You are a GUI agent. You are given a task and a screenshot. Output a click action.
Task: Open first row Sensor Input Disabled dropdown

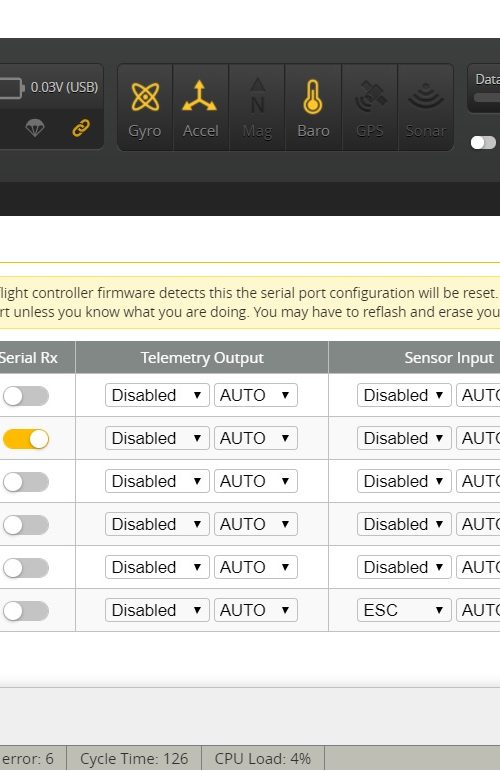pyautogui.click(x=404, y=395)
